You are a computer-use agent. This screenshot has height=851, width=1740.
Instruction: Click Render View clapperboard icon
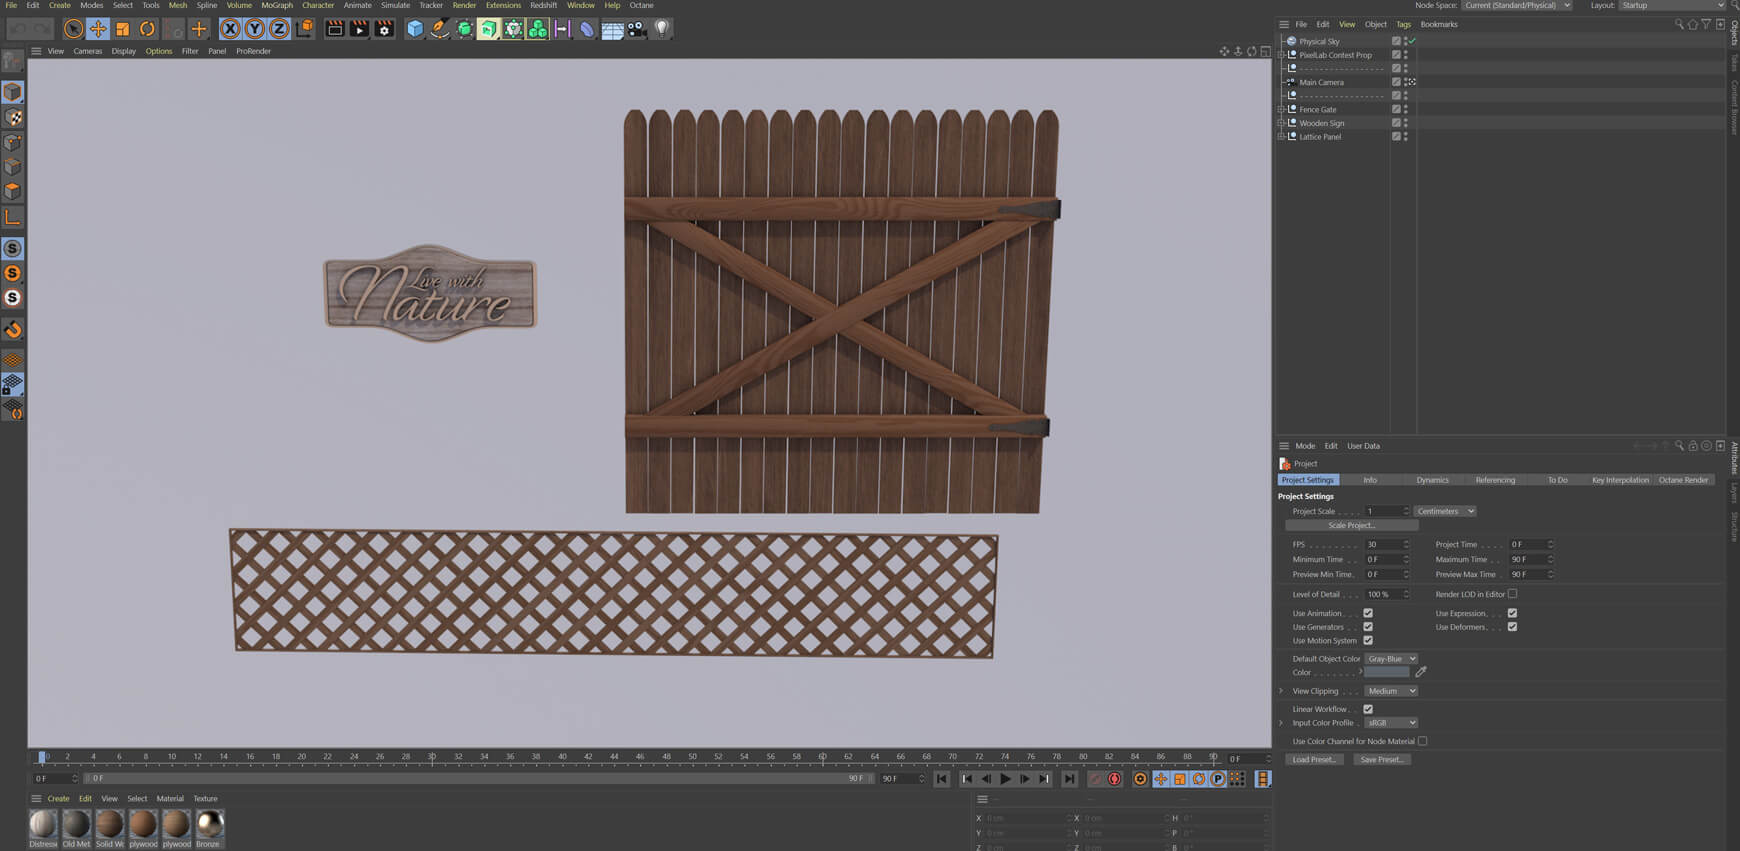pyautogui.click(x=335, y=29)
